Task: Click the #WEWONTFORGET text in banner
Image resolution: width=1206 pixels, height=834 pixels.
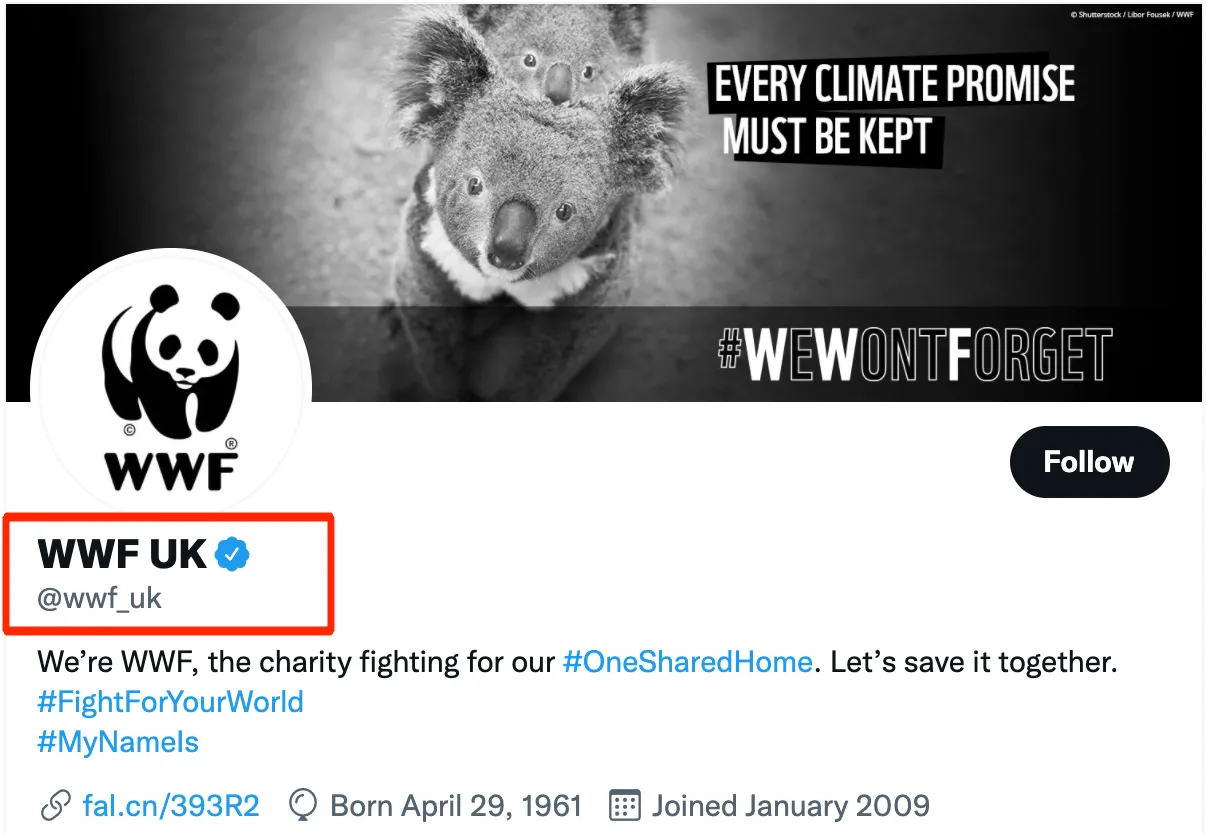Action: (x=914, y=353)
